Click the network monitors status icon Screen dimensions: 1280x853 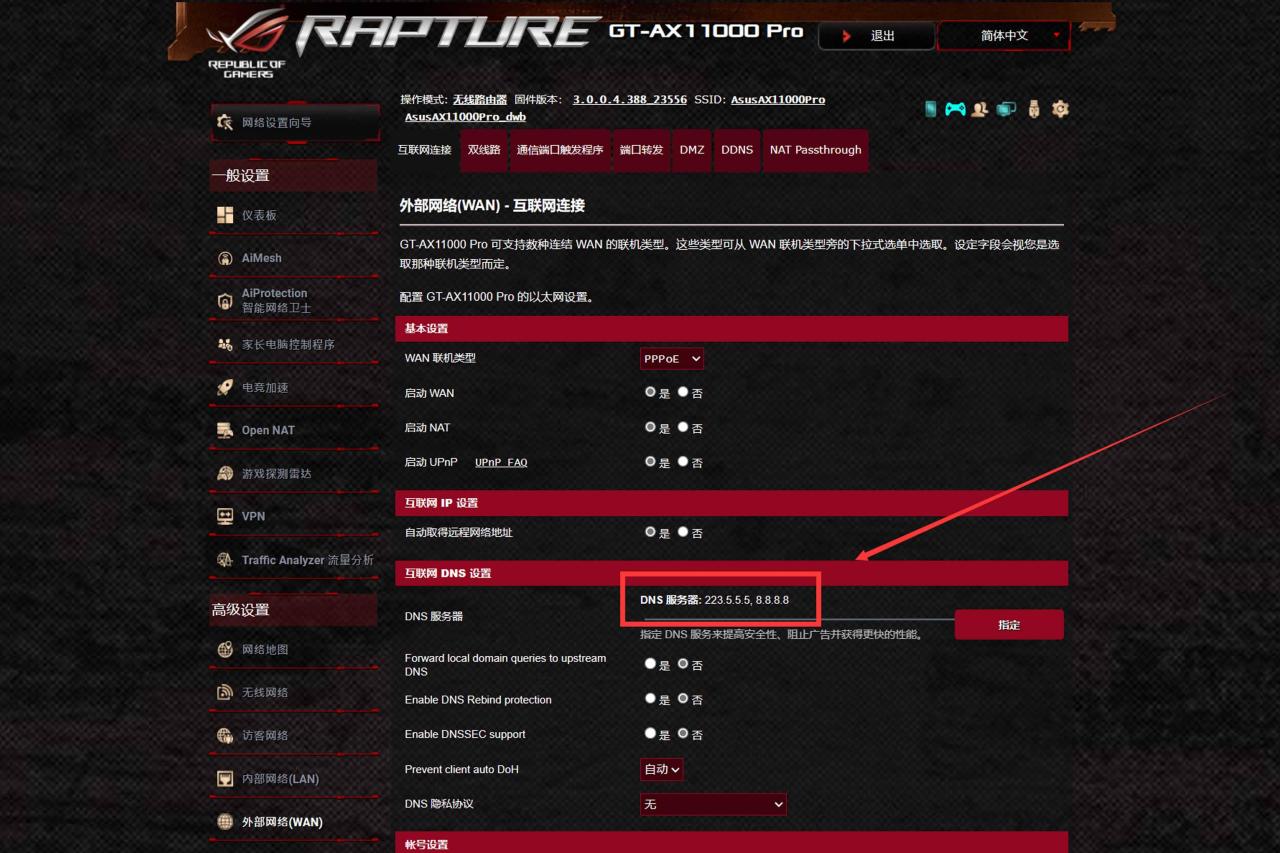pos(1007,109)
